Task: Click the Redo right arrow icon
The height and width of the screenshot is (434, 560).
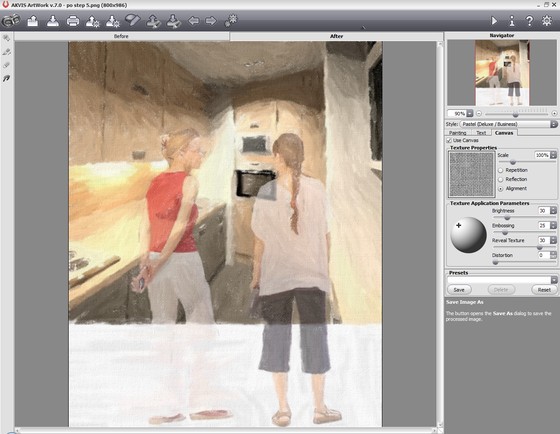Action: (211, 21)
